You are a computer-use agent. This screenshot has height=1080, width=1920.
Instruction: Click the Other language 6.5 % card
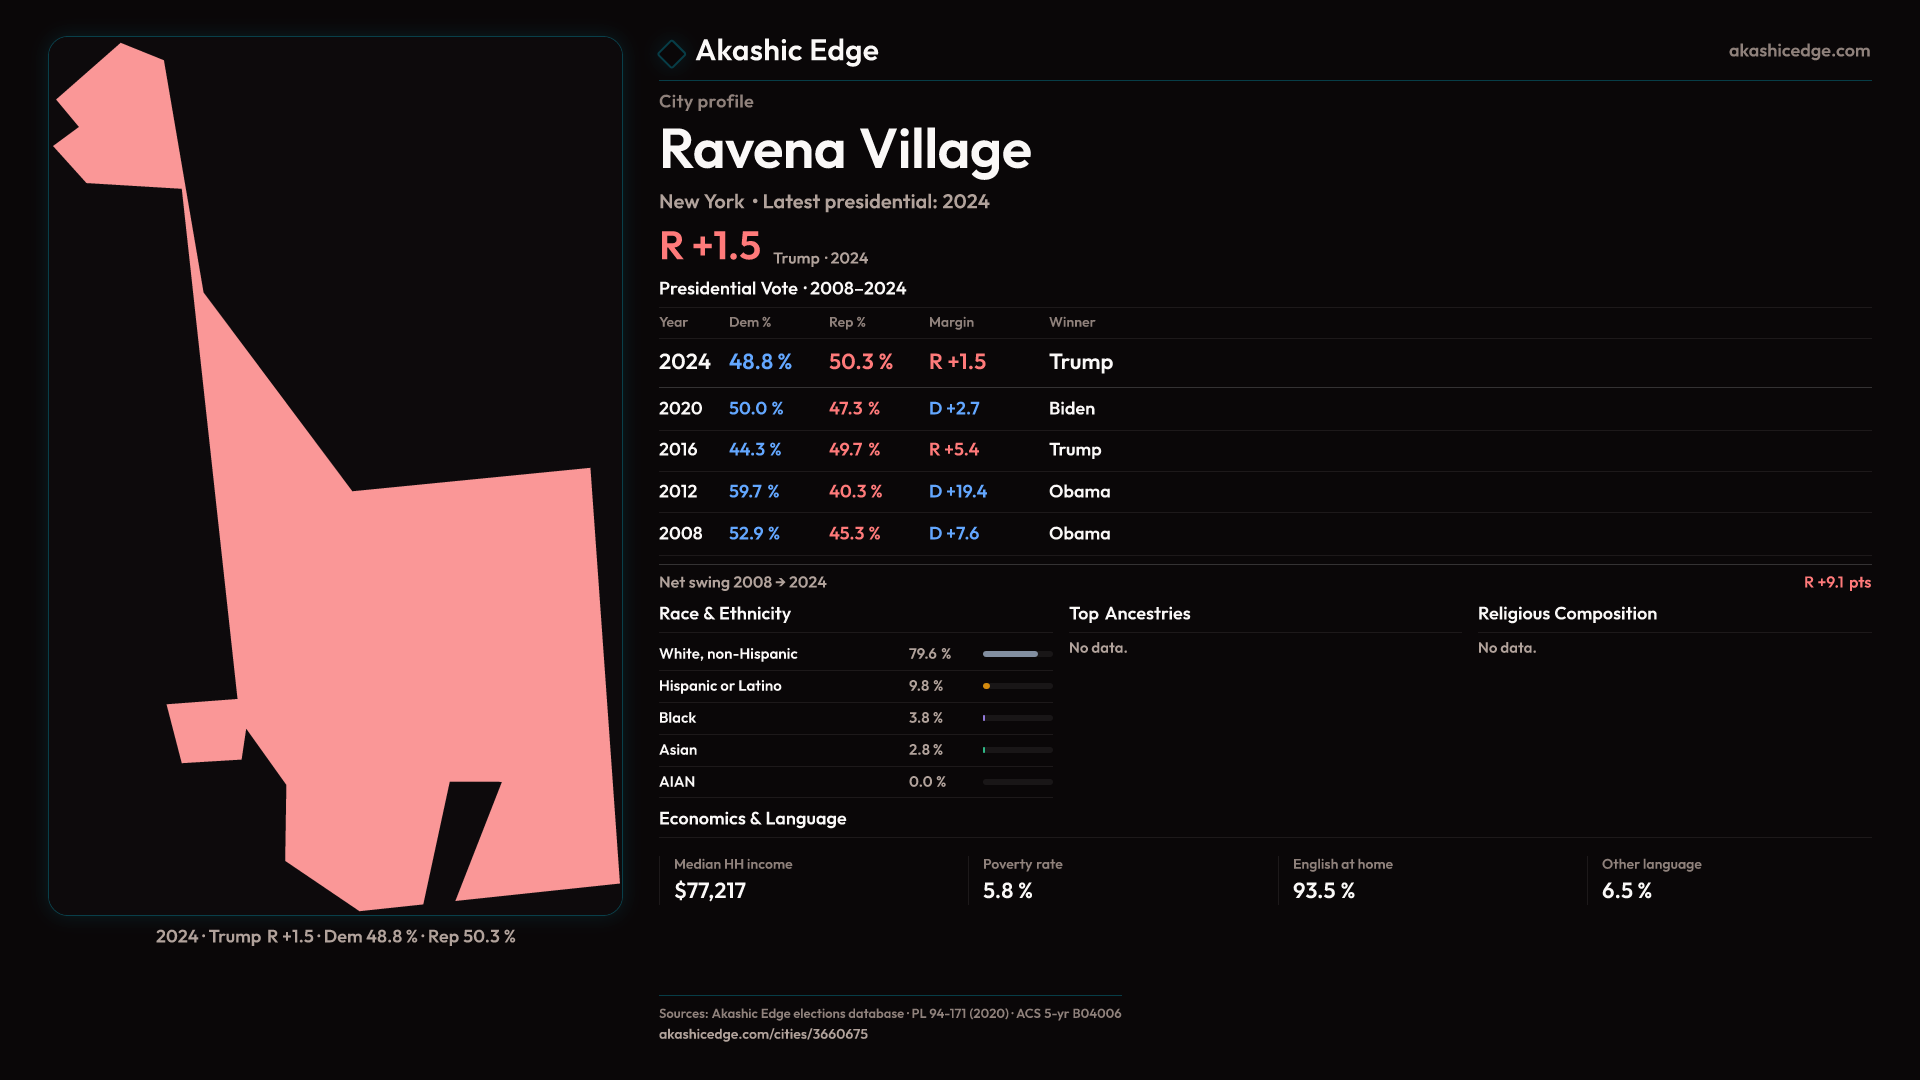coord(1651,879)
